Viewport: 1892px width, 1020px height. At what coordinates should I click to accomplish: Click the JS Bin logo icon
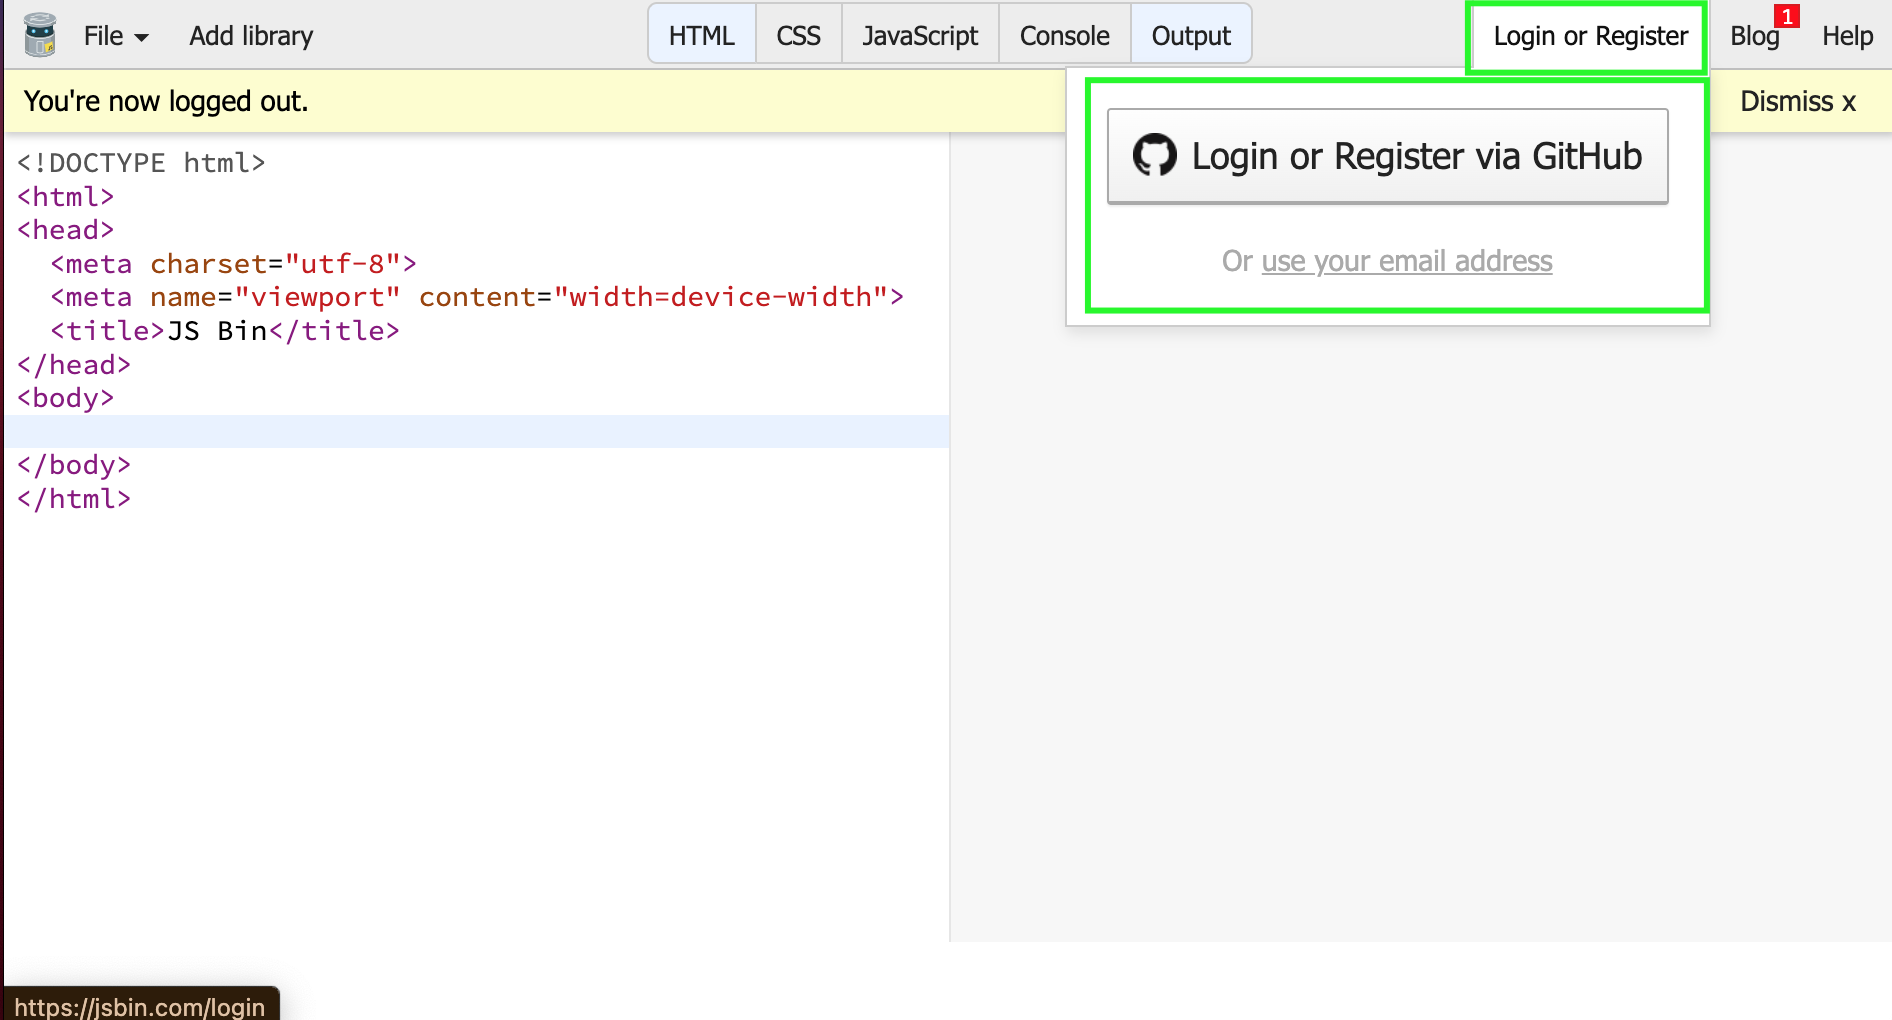40,35
